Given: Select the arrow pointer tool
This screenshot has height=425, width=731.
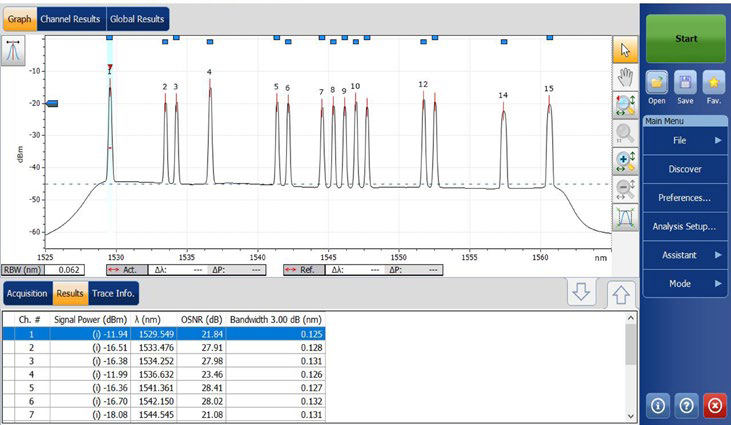Looking at the screenshot, I should point(626,48).
